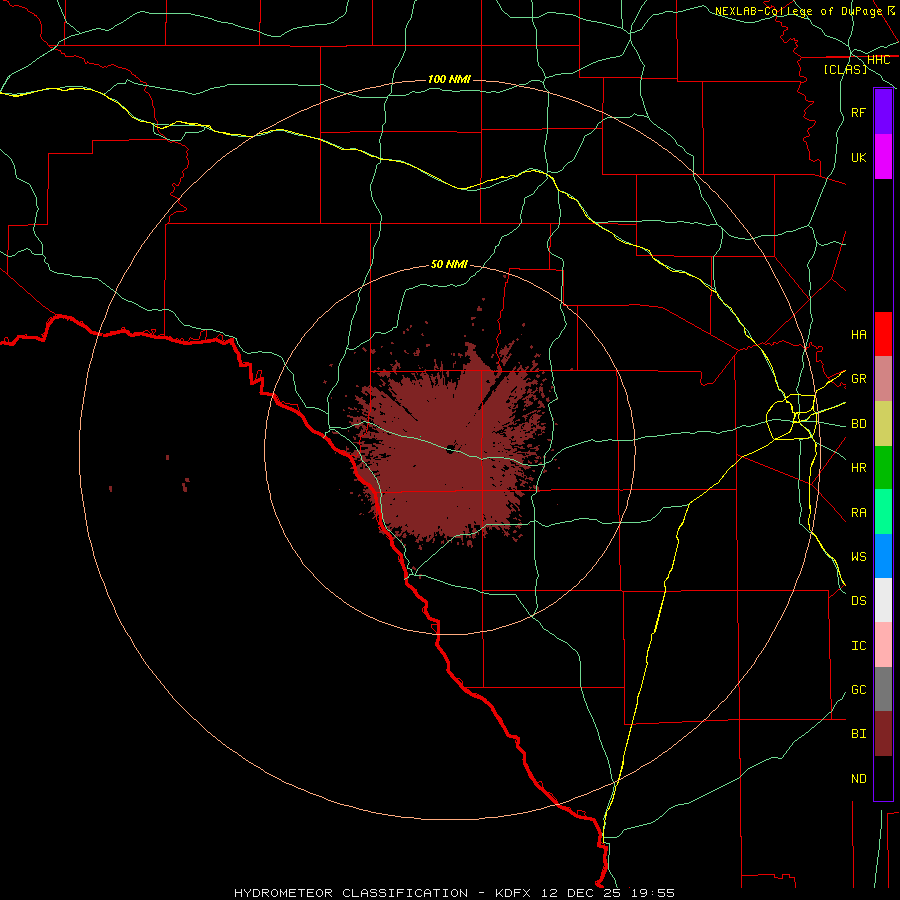
Task: Click the BI legend label
Action: pyautogui.click(x=859, y=734)
